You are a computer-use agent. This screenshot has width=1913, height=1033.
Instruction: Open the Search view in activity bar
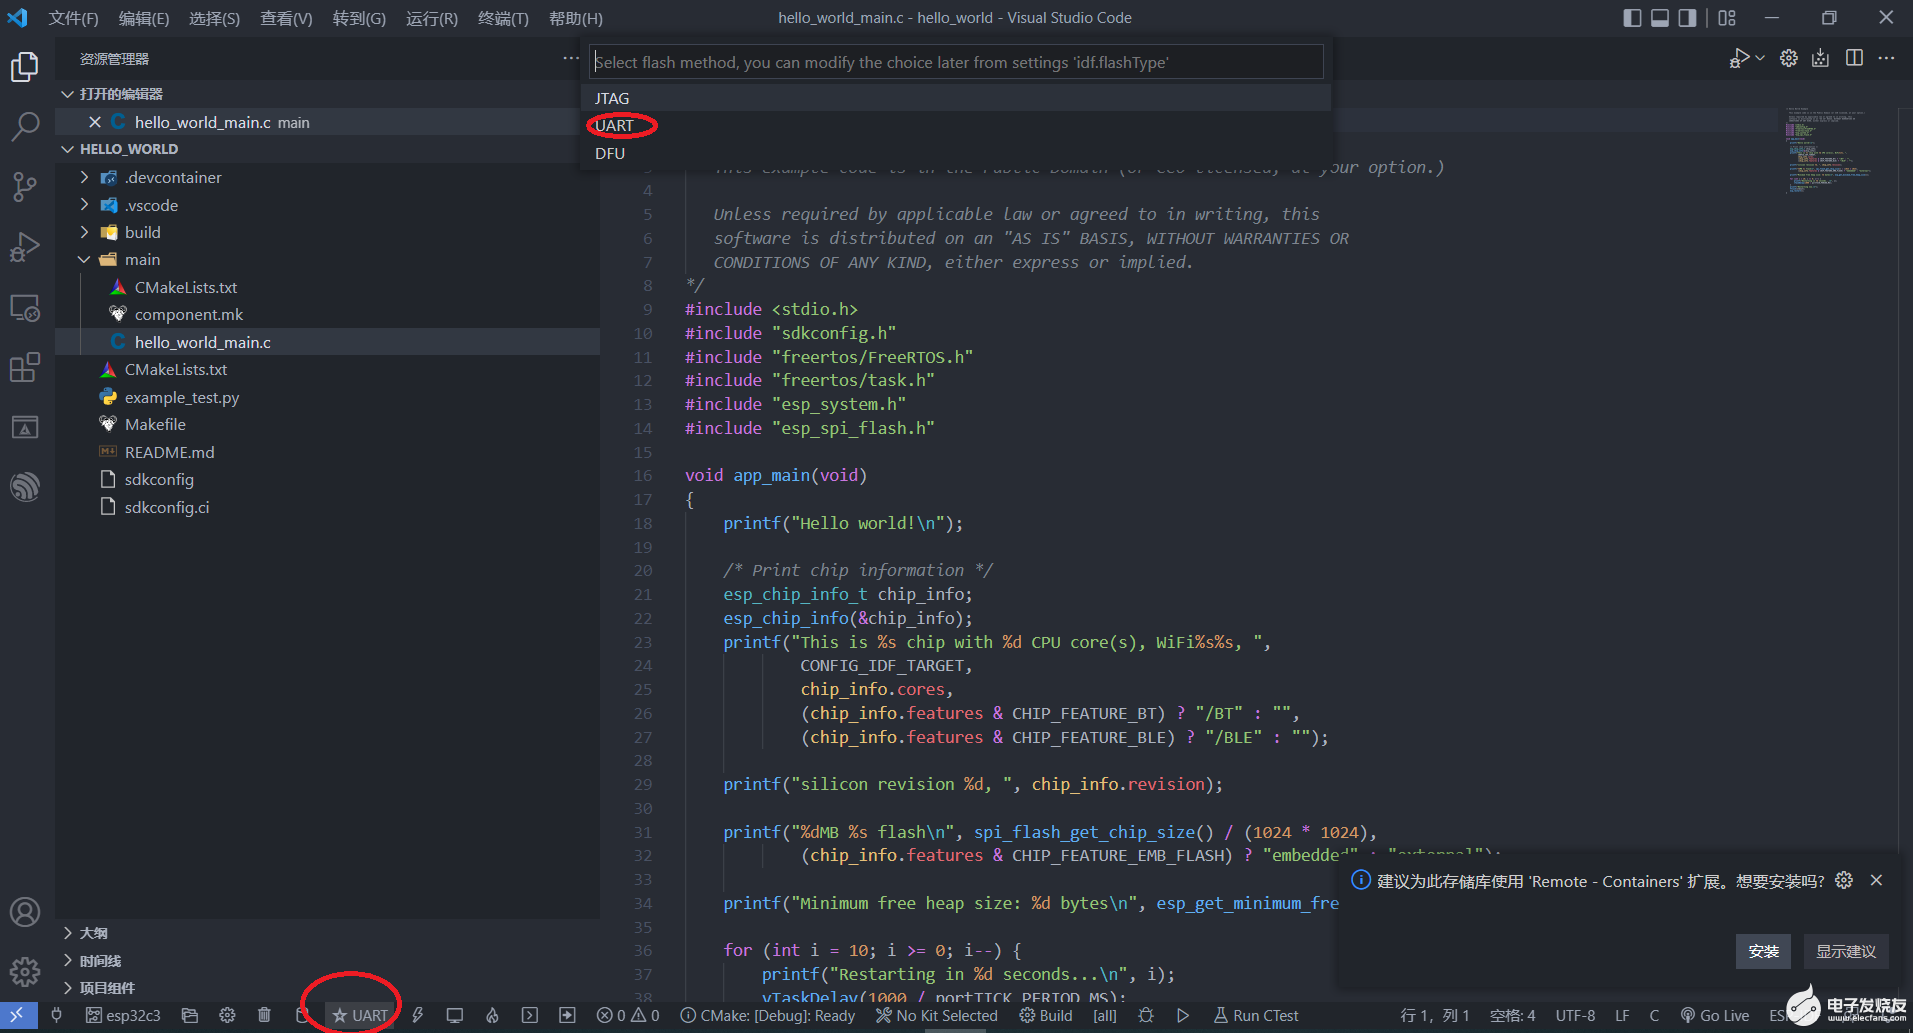25,127
